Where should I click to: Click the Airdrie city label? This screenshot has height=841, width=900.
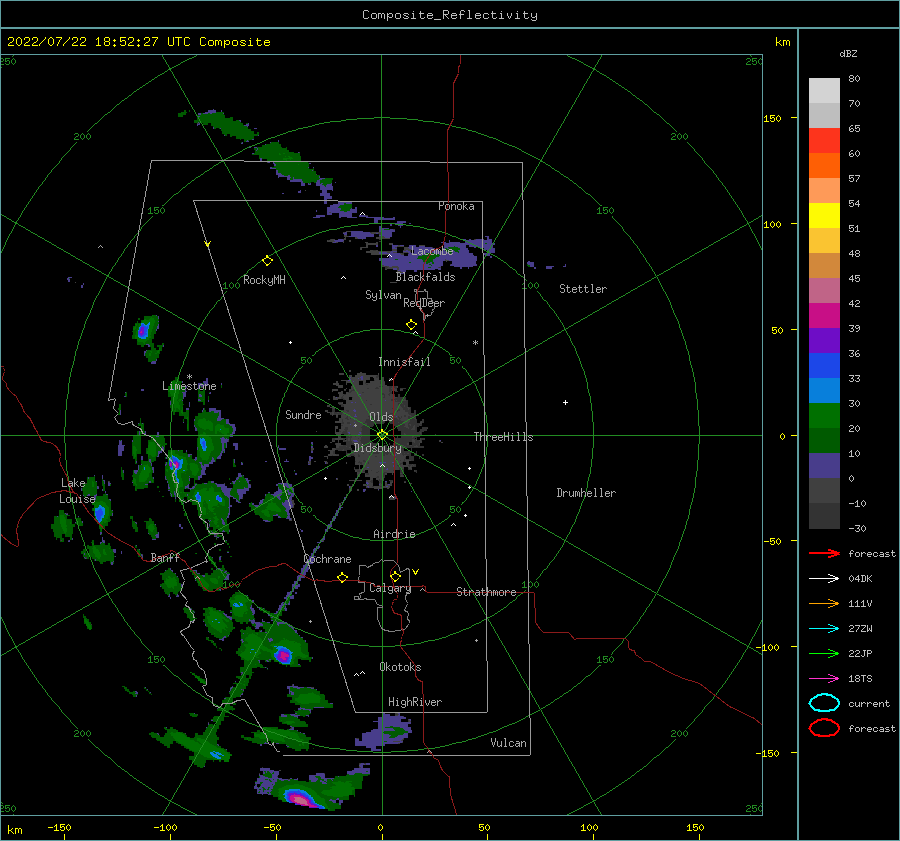pyautogui.click(x=394, y=534)
